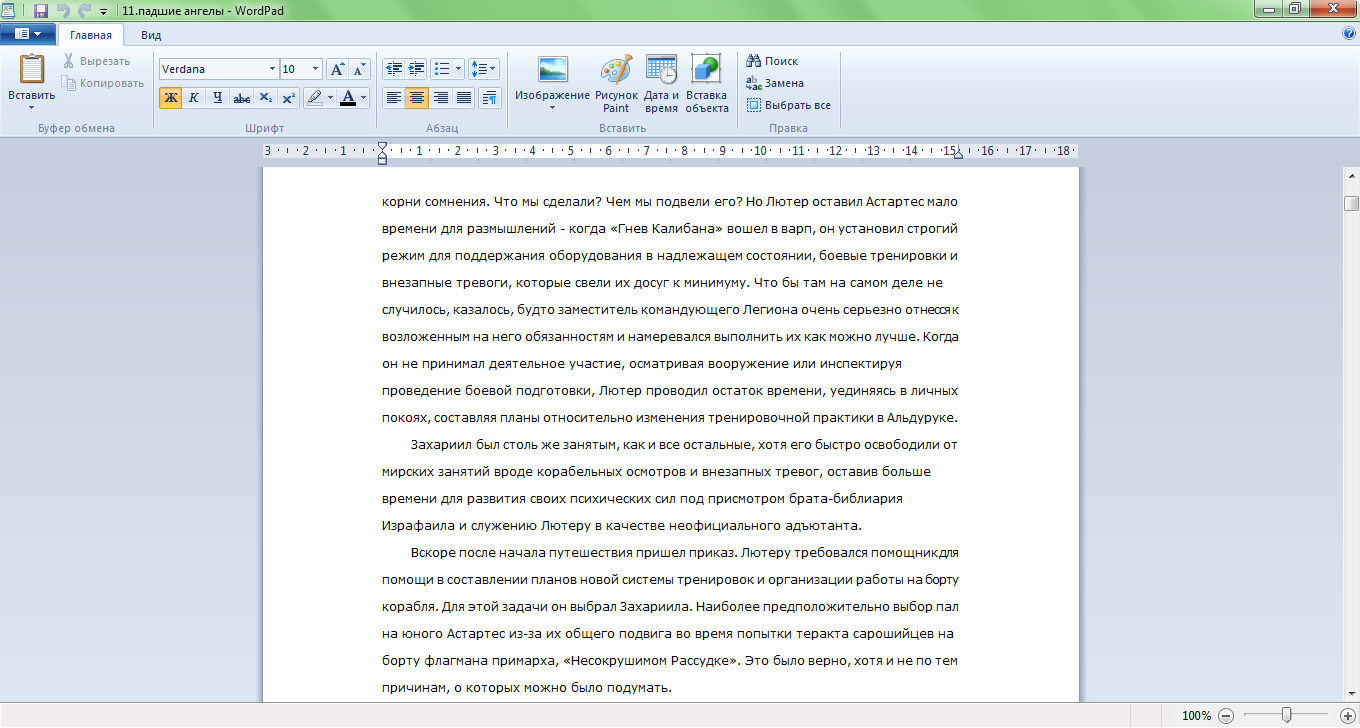This screenshot has height=728, width=1360.
Task: Open the Help question mark icon
Action: pos(1349,34)
